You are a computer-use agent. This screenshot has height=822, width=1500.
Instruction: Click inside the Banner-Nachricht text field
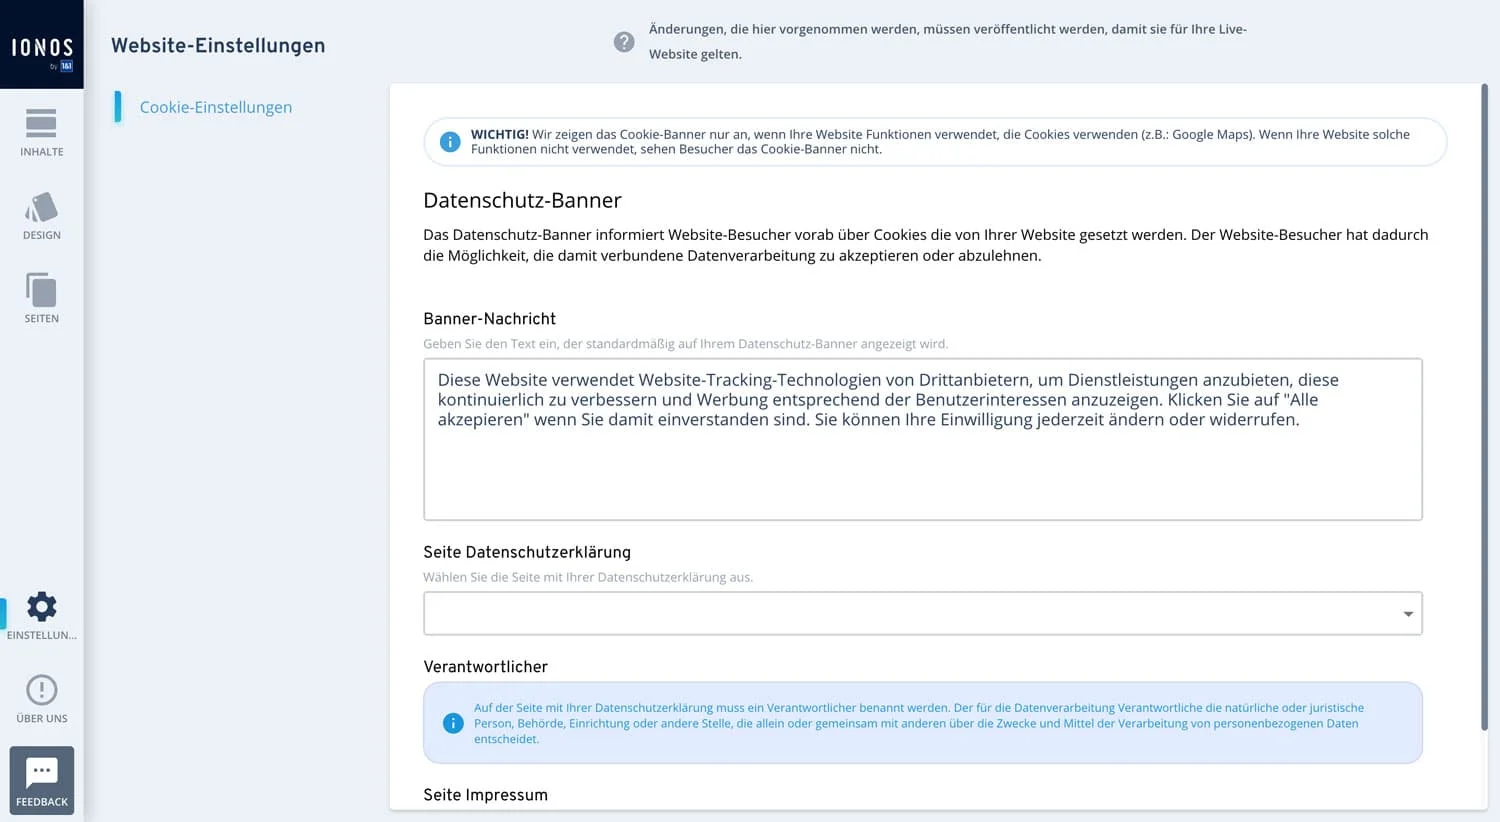coord(922,440)
